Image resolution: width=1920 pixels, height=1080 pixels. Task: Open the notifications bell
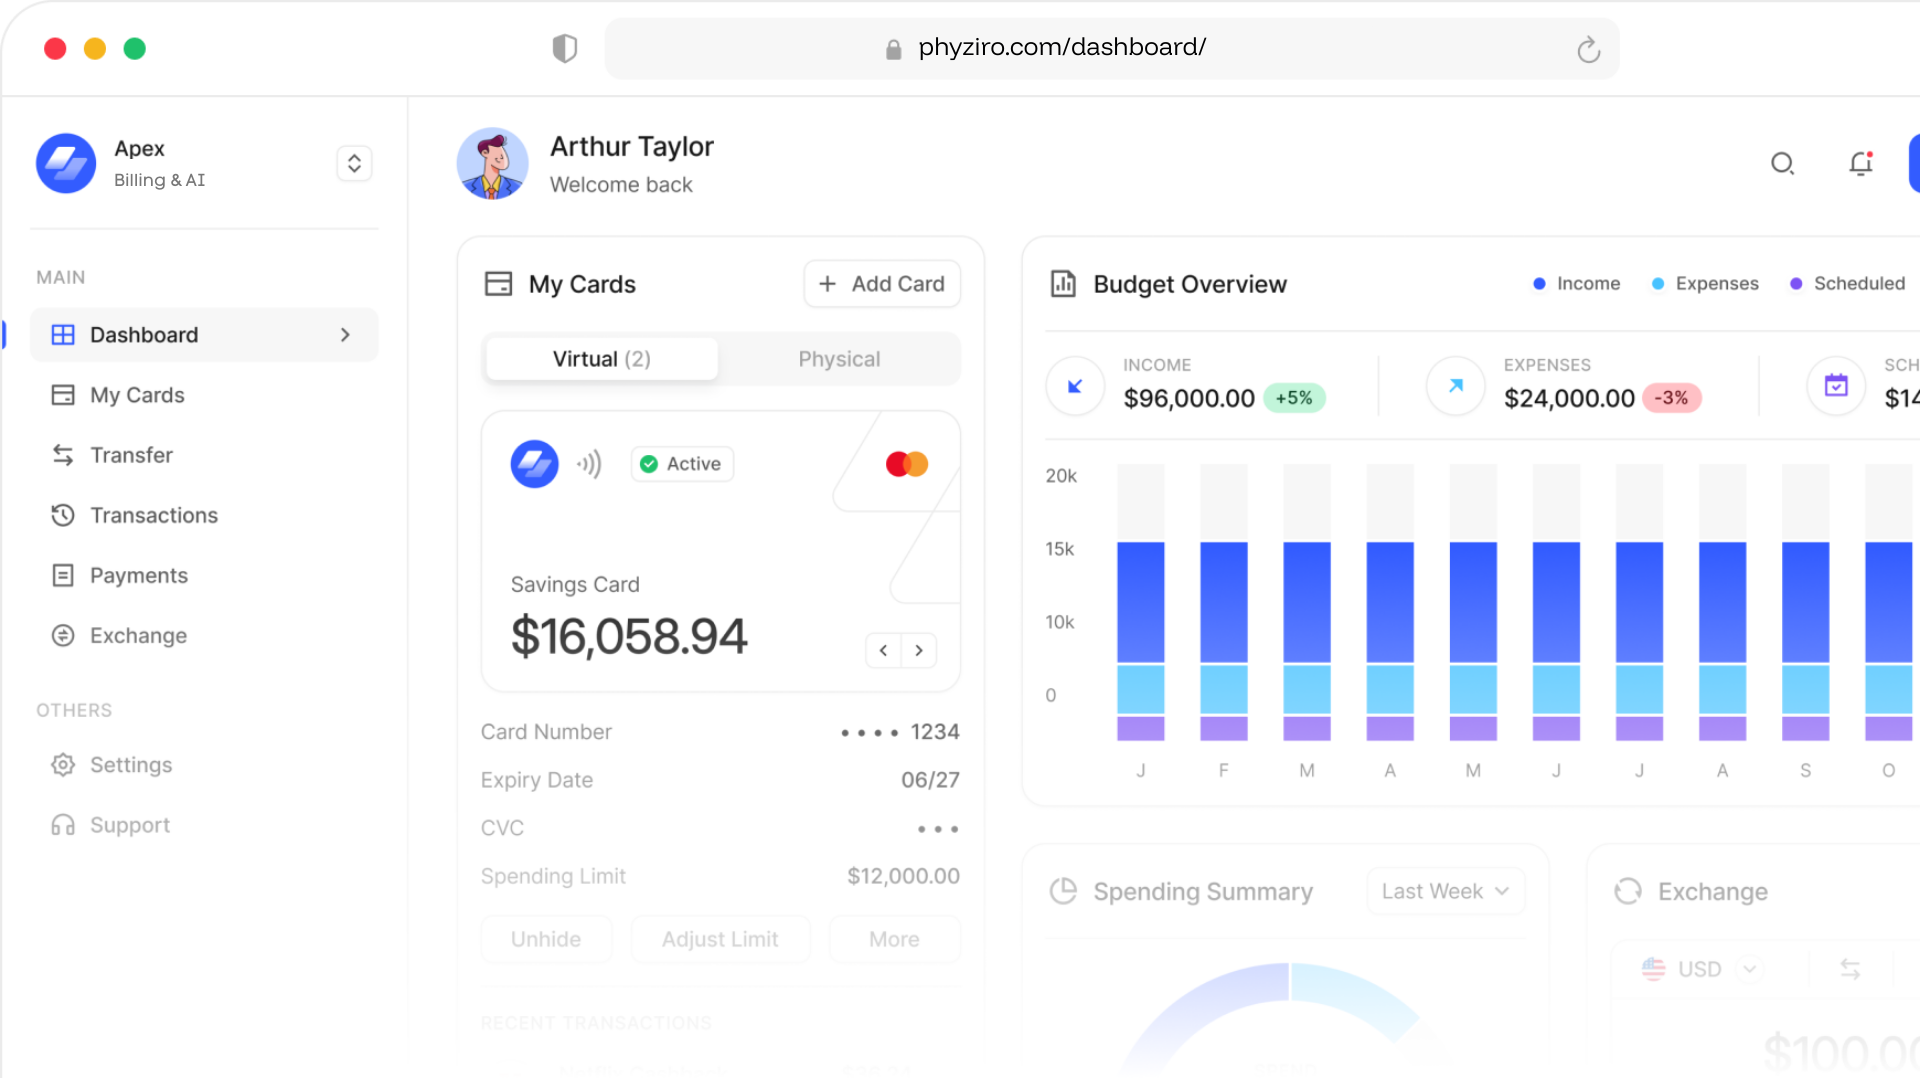(x=1860, y=163)
